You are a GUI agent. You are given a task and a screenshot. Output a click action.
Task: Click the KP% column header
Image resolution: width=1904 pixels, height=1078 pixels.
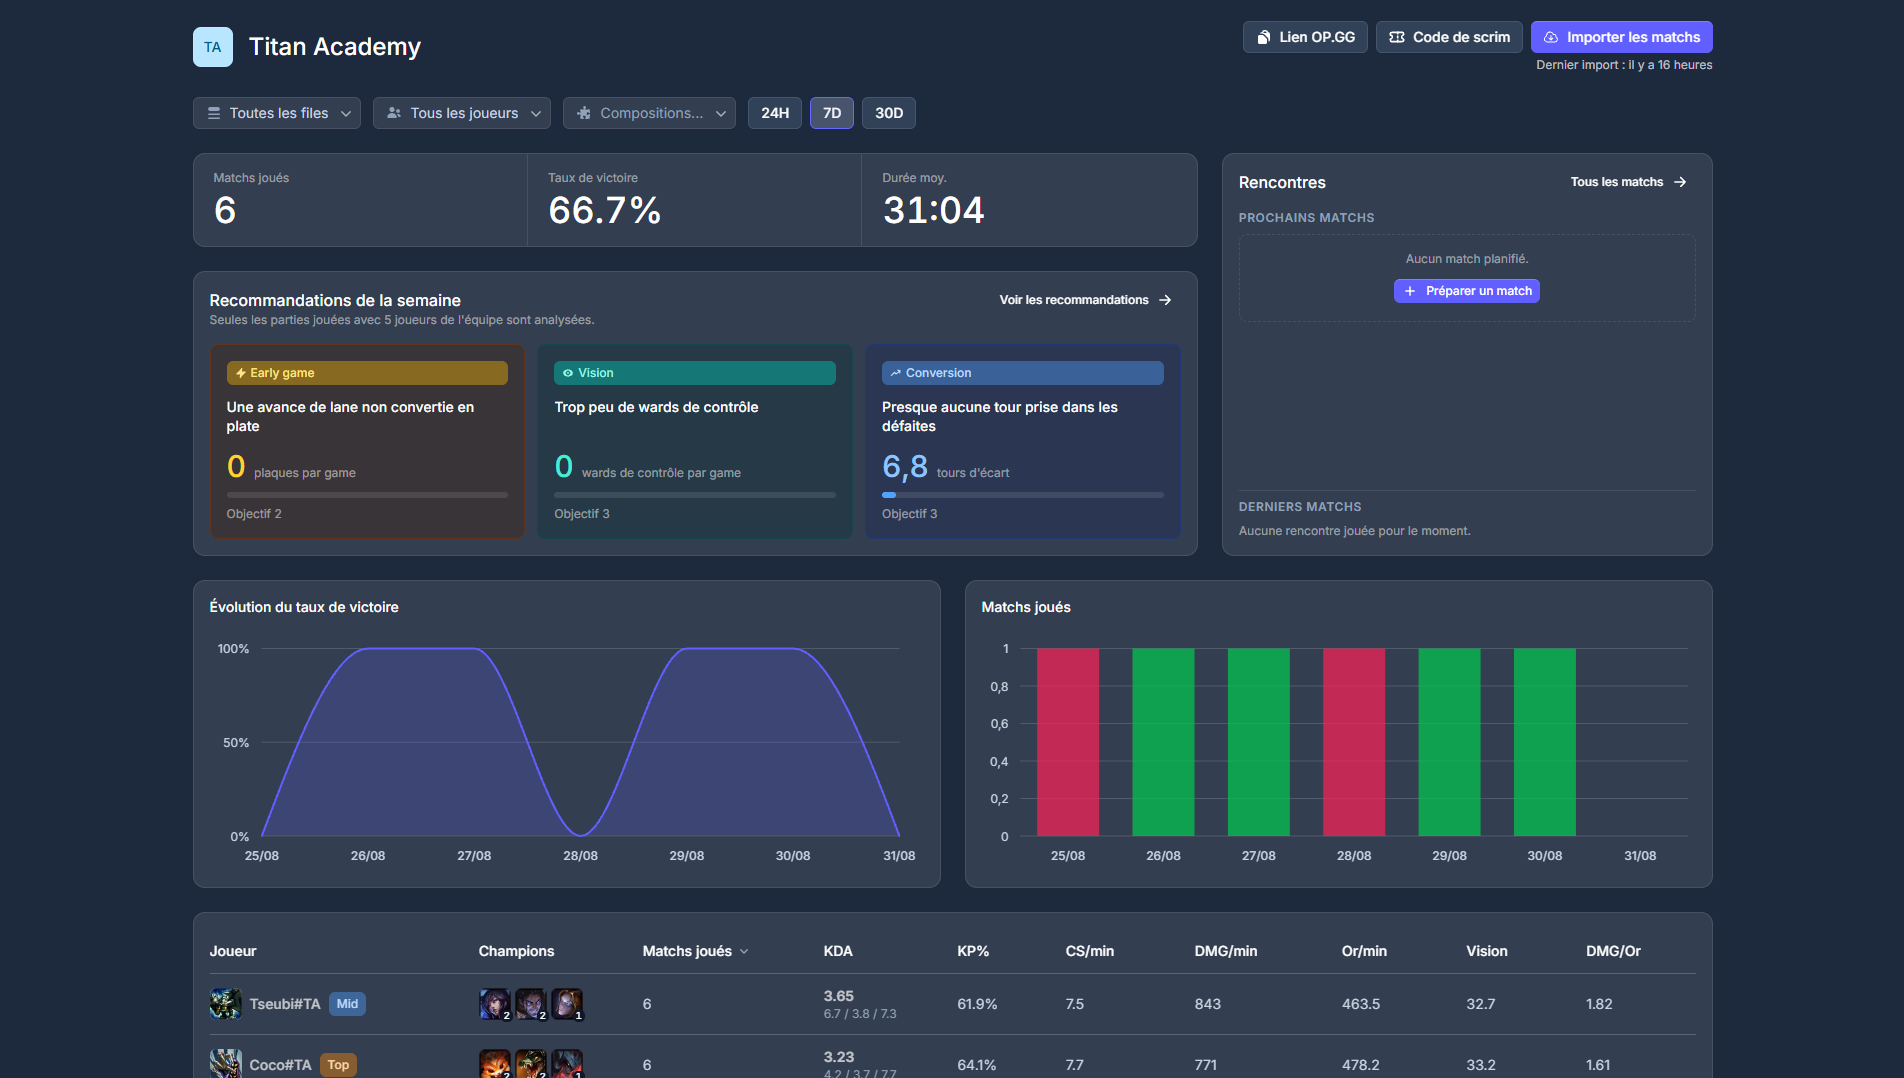973,951
